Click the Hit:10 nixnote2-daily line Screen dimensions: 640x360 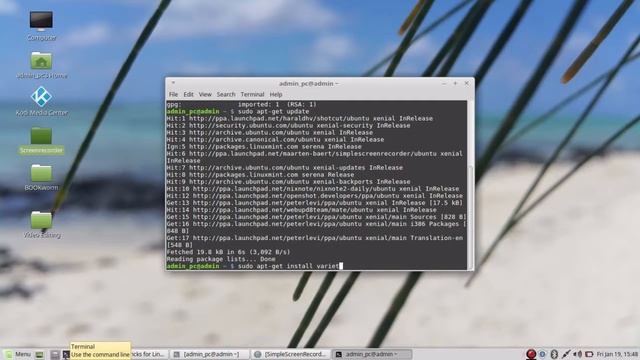coord(313,189)
